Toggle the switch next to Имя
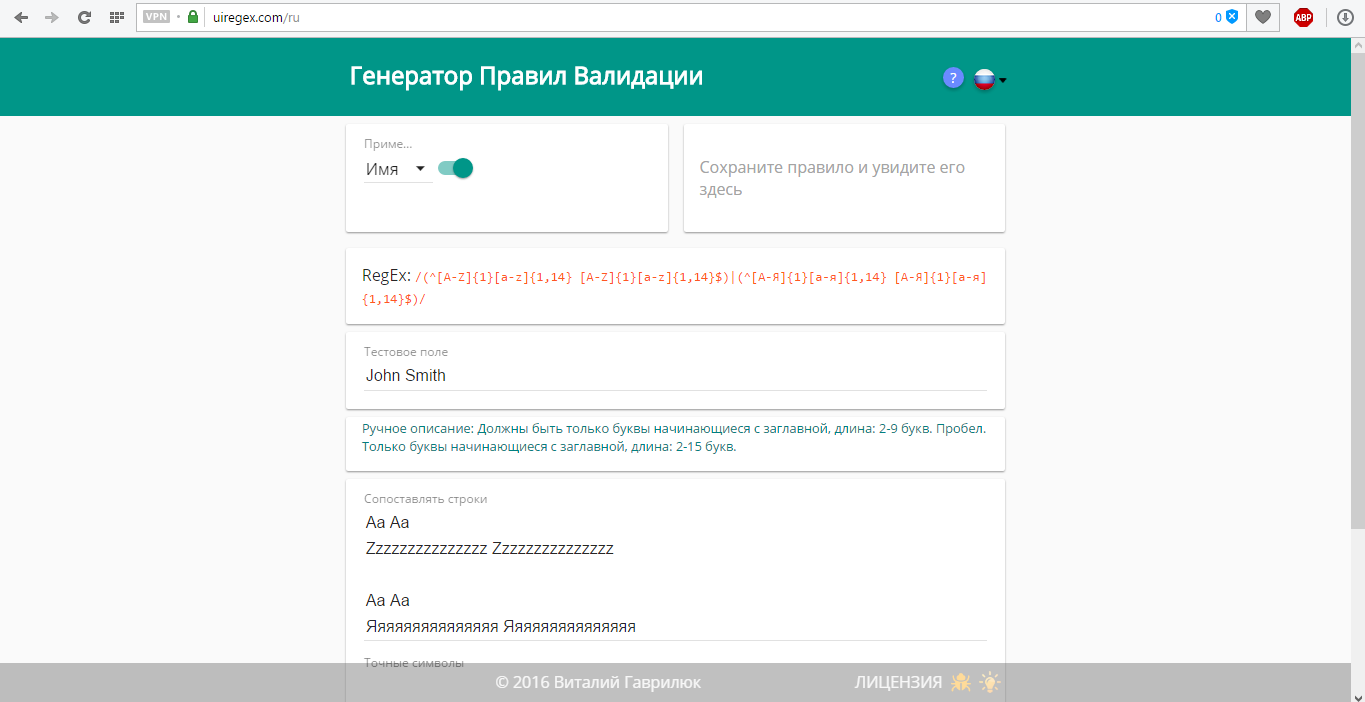The height and width of the screenshot is (702, 1365). tap(456, 168)
